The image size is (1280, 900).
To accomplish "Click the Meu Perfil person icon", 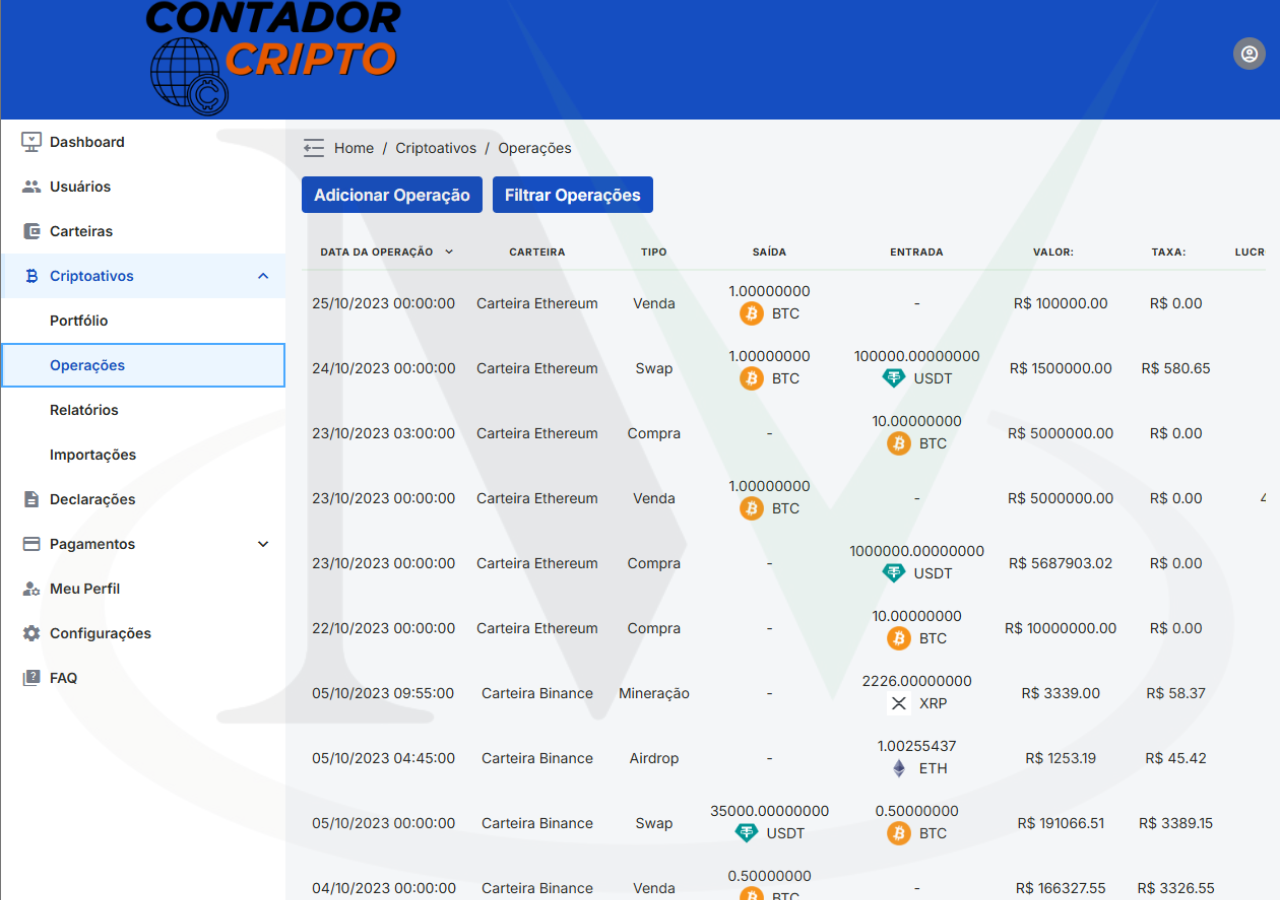I will coord(32,589).
